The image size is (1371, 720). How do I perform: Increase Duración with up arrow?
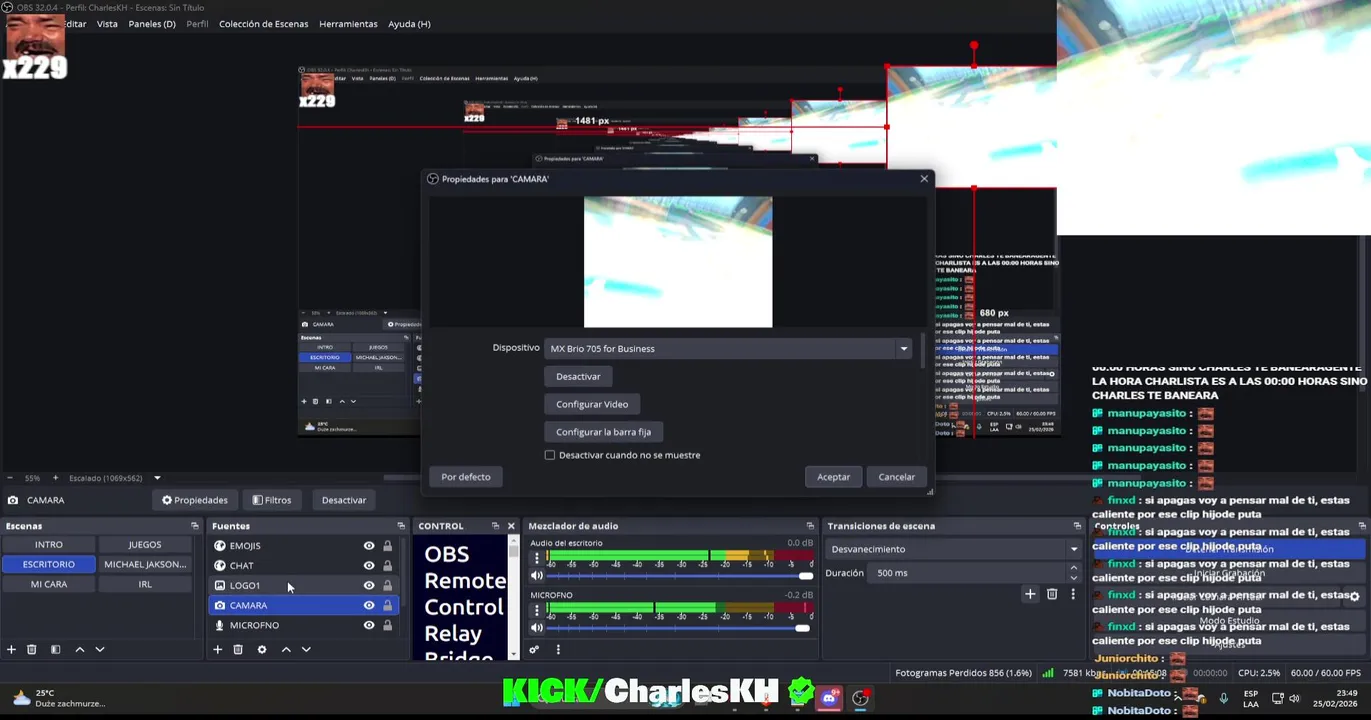click(1074, 568)
